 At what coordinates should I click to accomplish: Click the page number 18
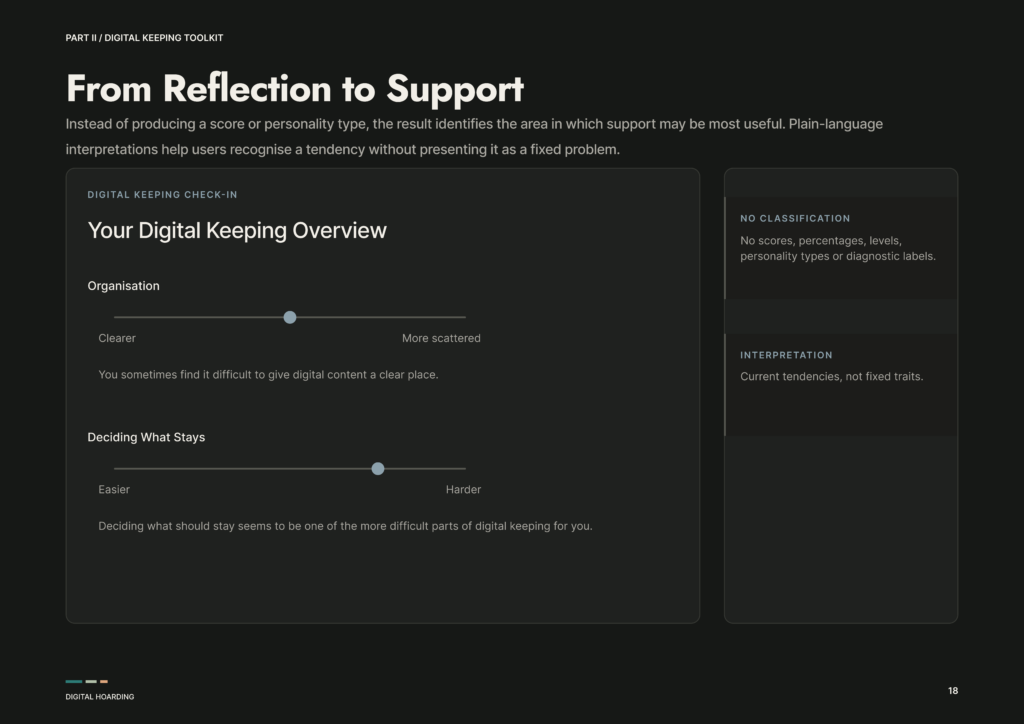click(x=953, y=691)
